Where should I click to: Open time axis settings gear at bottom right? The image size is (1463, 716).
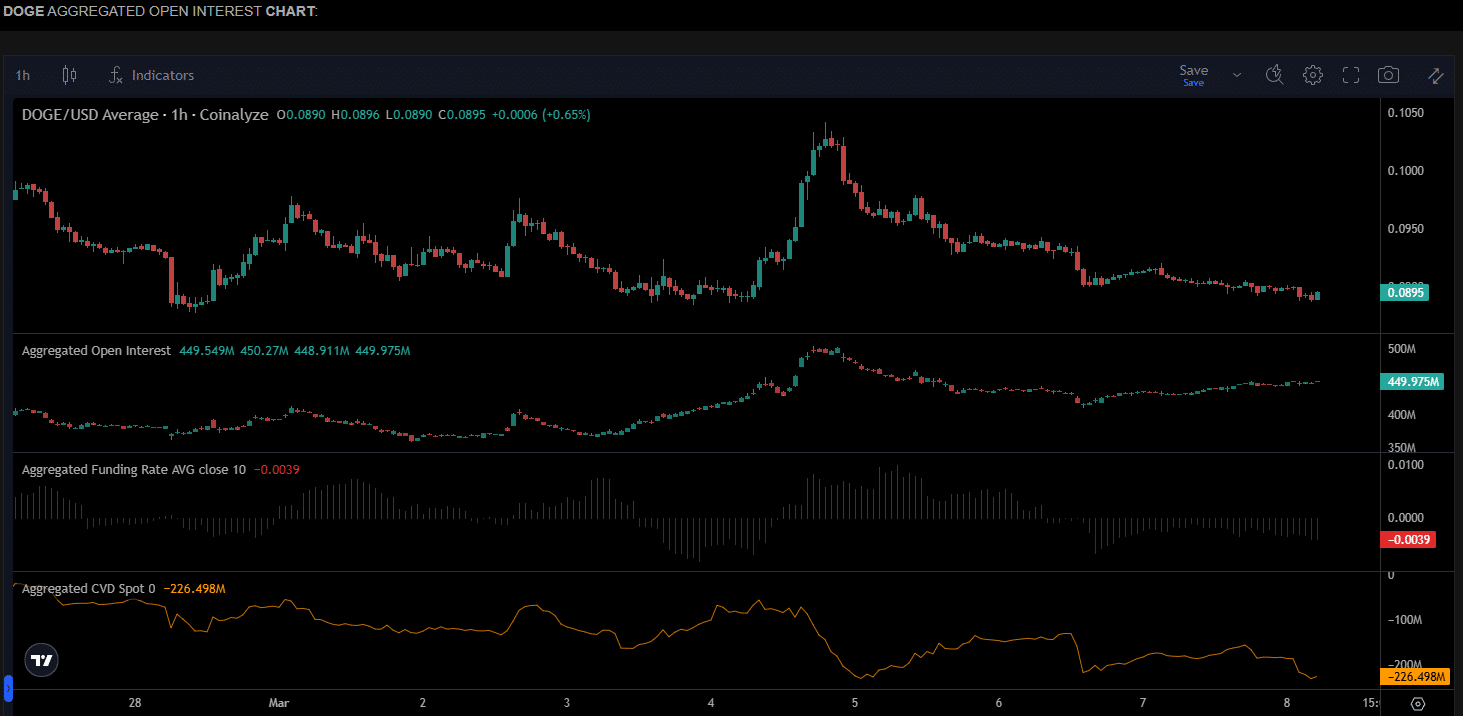tap(1417, 704)
